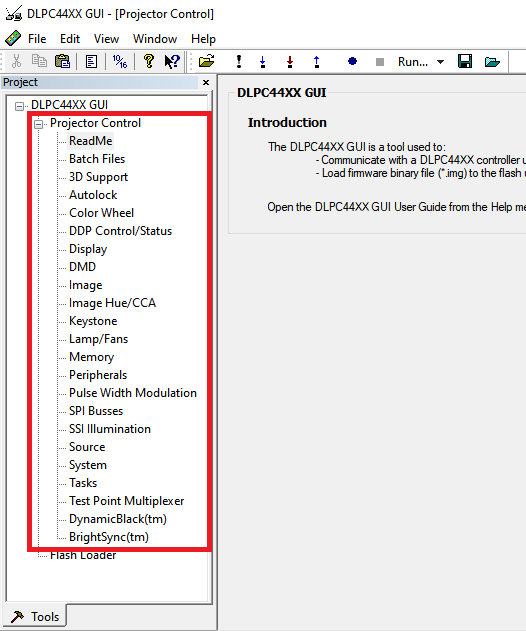Viewport: 526px width, 631px height.
Task: Select the Keystone tree item
Action: [93, 321]
